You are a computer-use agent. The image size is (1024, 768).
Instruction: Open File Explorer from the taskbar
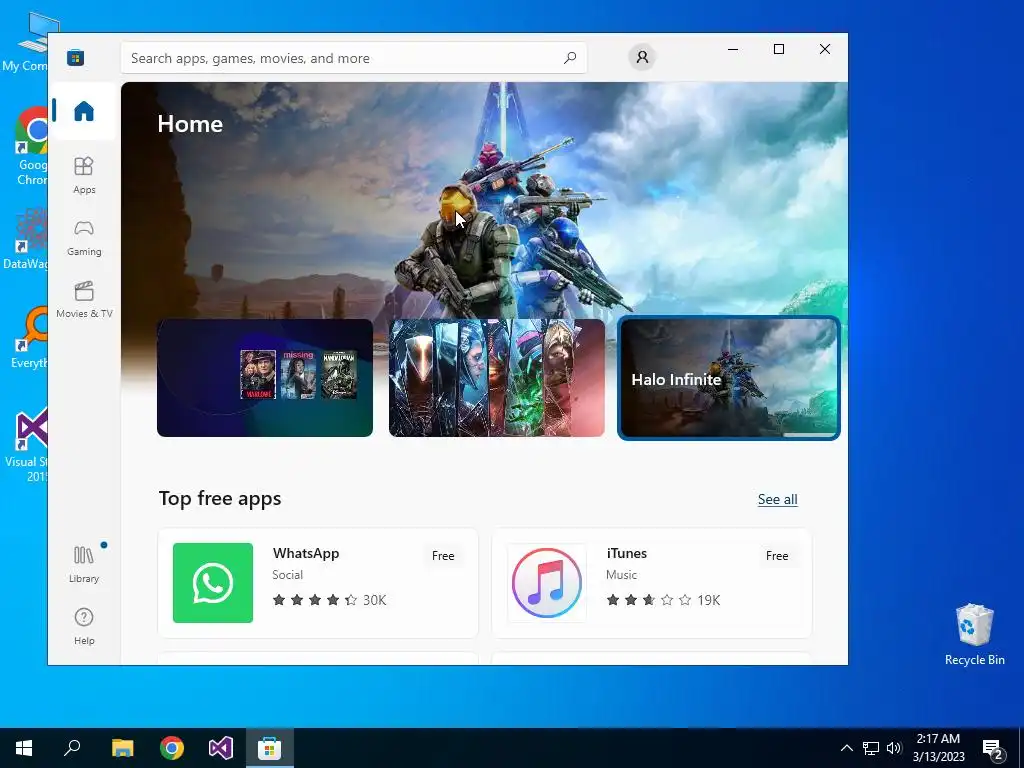pos(123,748)
